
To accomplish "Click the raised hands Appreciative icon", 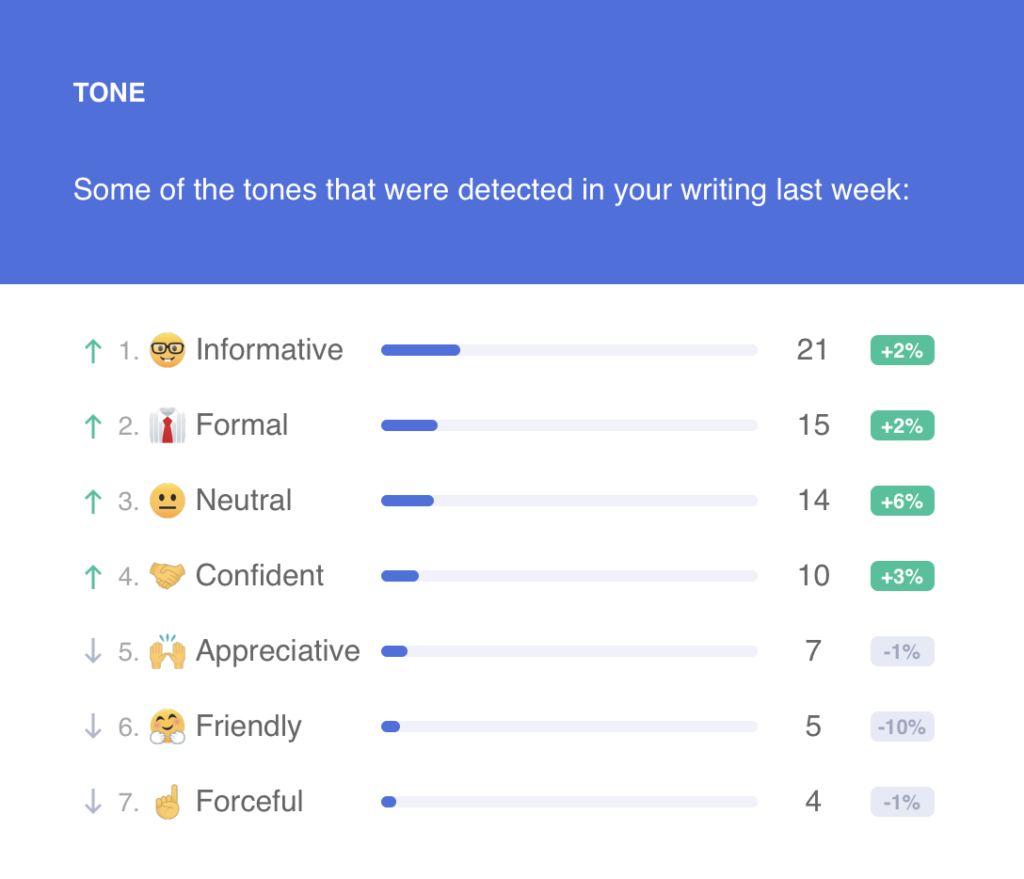I will [167, 651].
